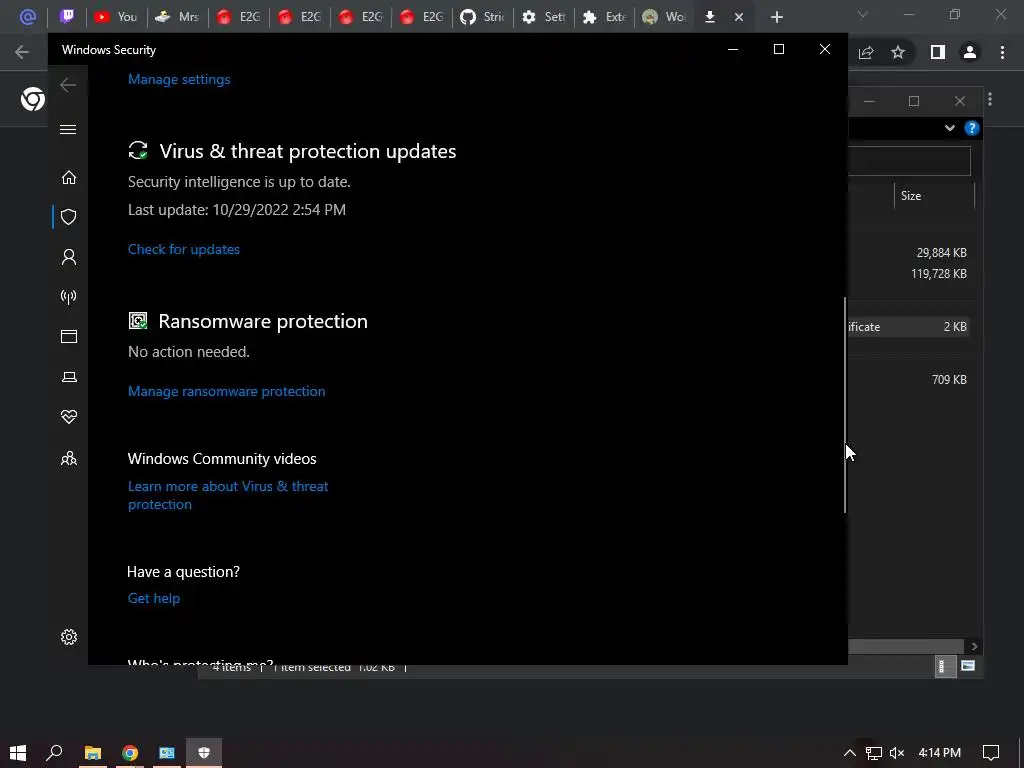Switch to the Mrs browser tab

point(176,17)
